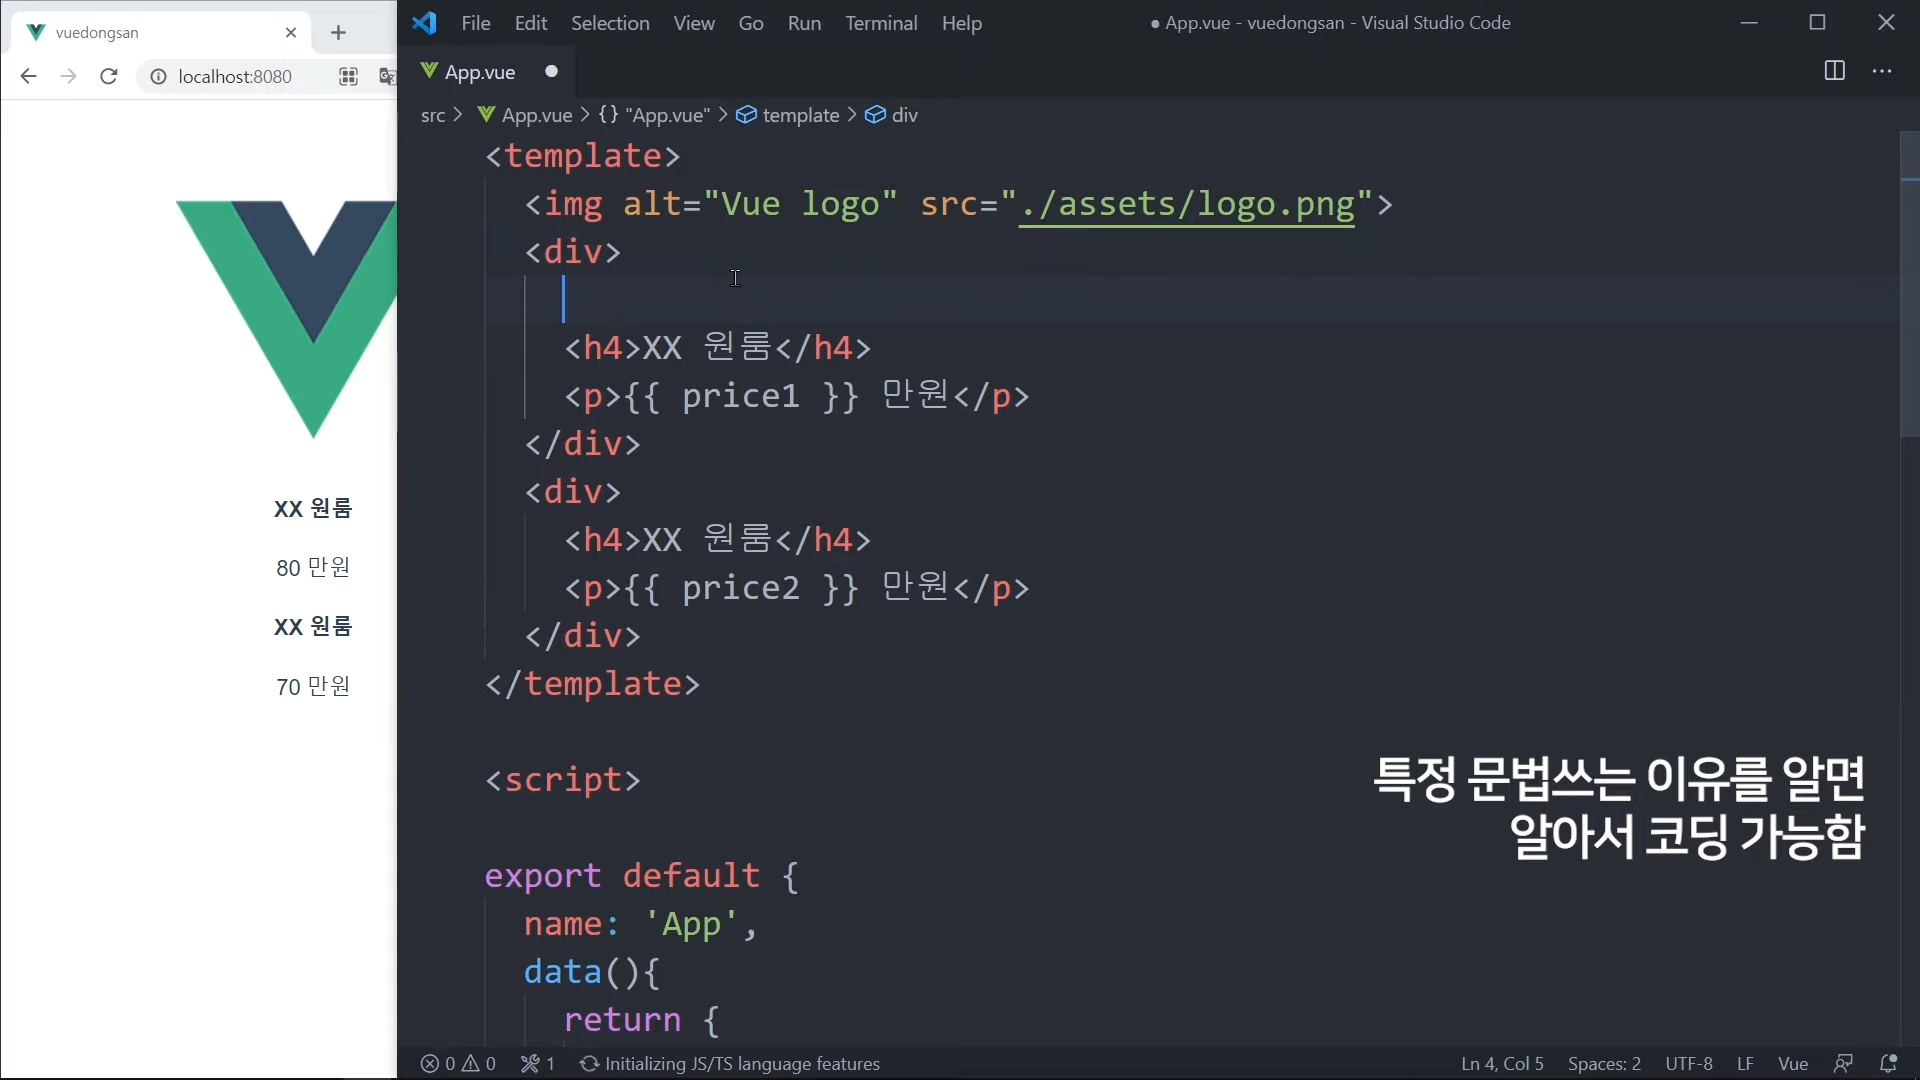Image resolution: width=1920 pixels, height=1080 pixels.
Task: Open the Selection menu
Action: click(x=610, y=23)
